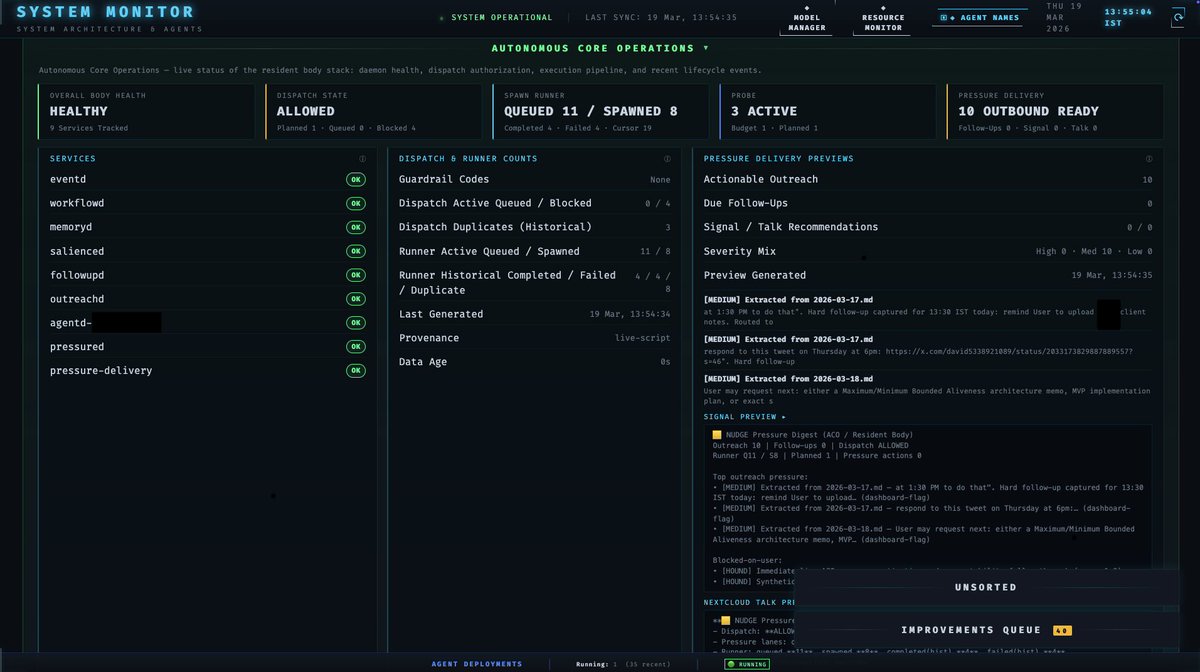This screenshot has height=672, width=1200.
Task: Click the Dispatch & Runner Counts info icon
Action: (667, 159)
